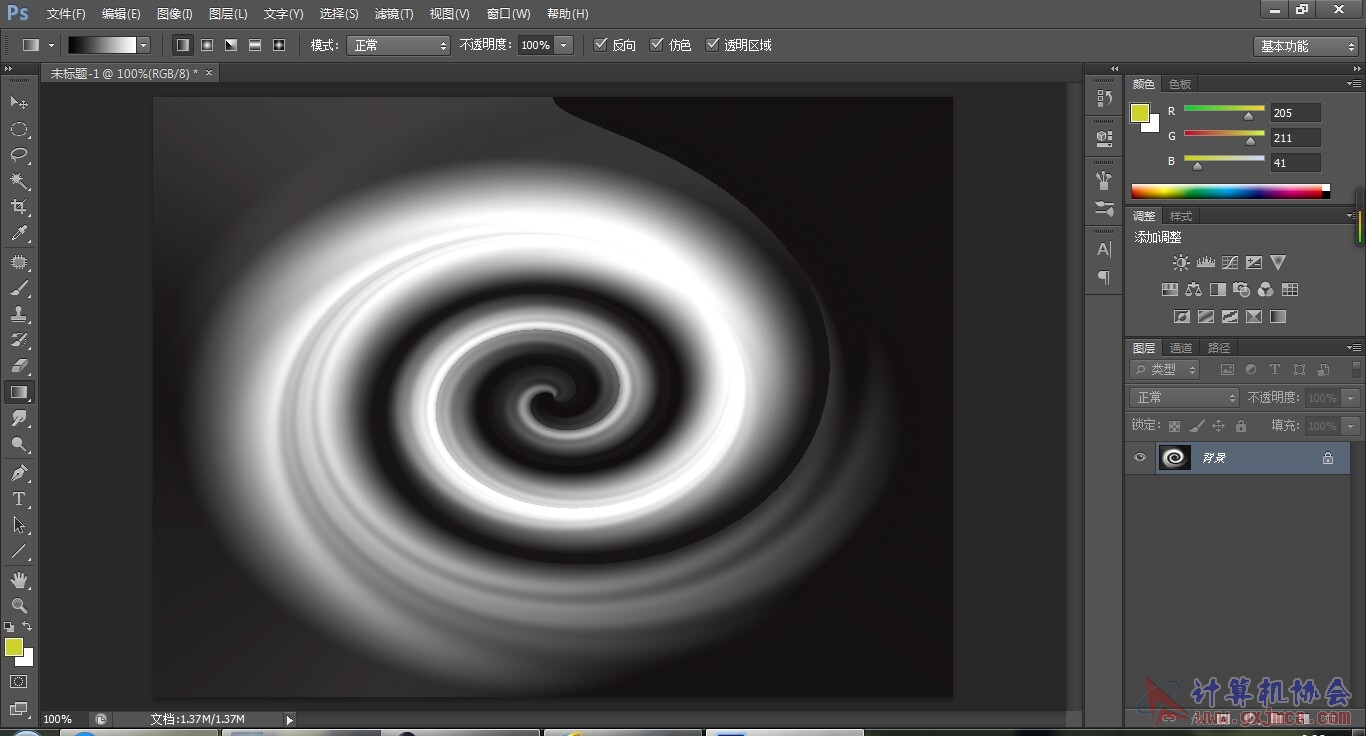
Task: Select the Path Selection tool
Action: 19,525
